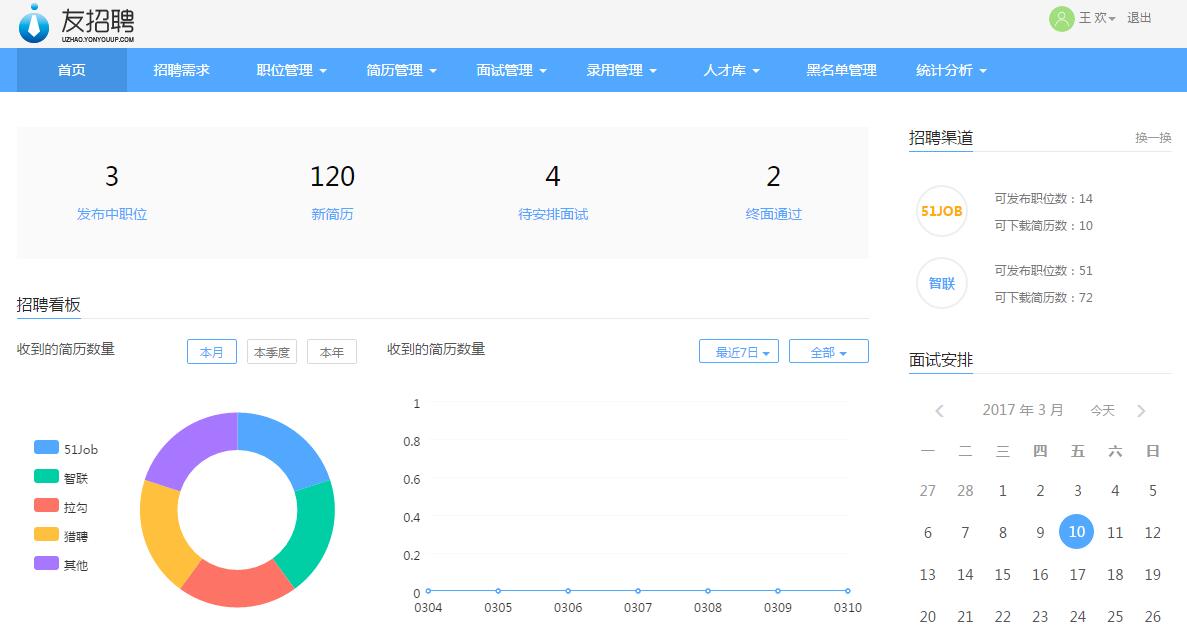
Task: Click the 51JOB channel circle logo
Action: (x=941, y=211)
